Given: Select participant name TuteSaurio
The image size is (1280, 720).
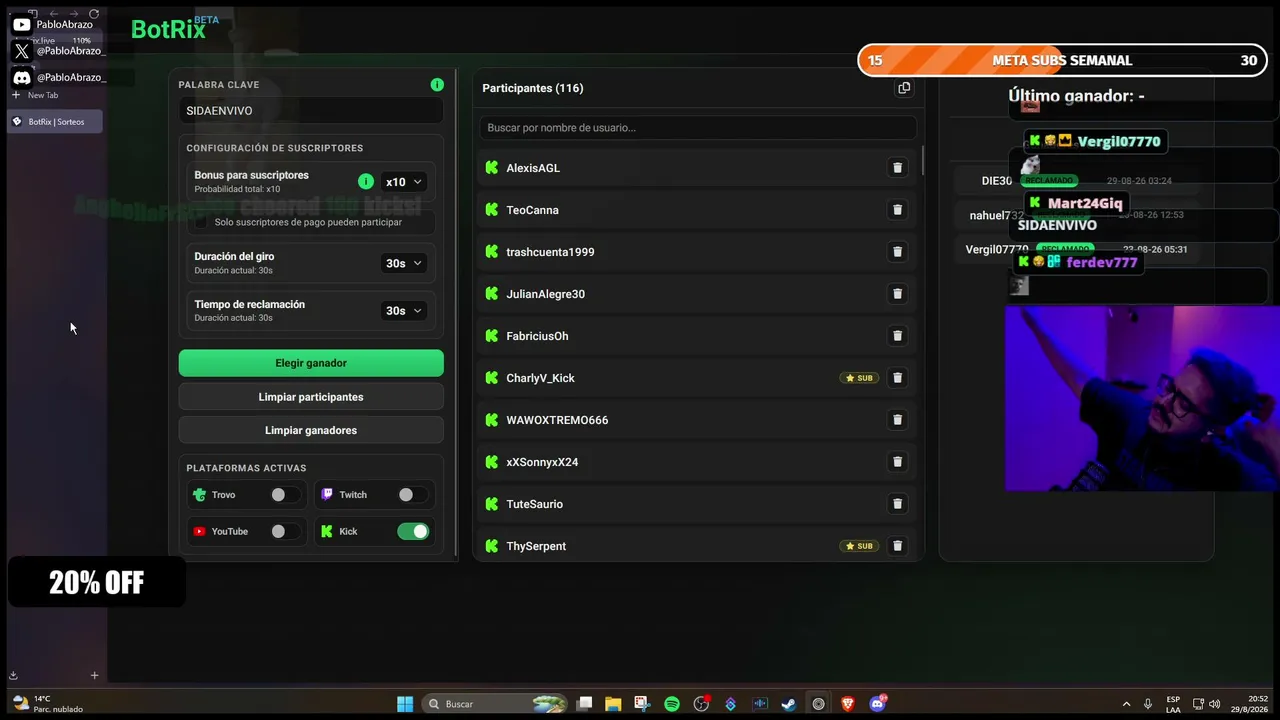Looking at the screenshot, I should pyautogui.click(x=534, y=504).
